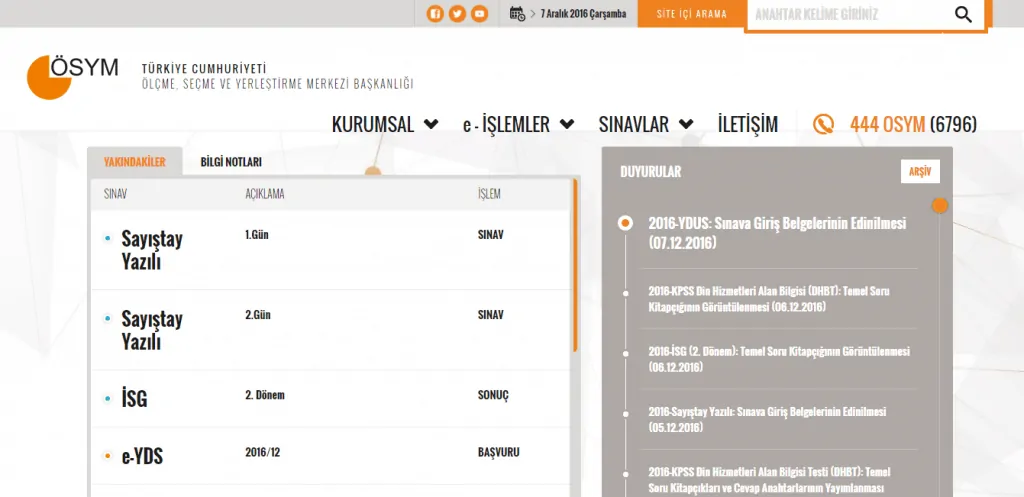Expand the KURUMSAL dropdown menu

(385, 125)
